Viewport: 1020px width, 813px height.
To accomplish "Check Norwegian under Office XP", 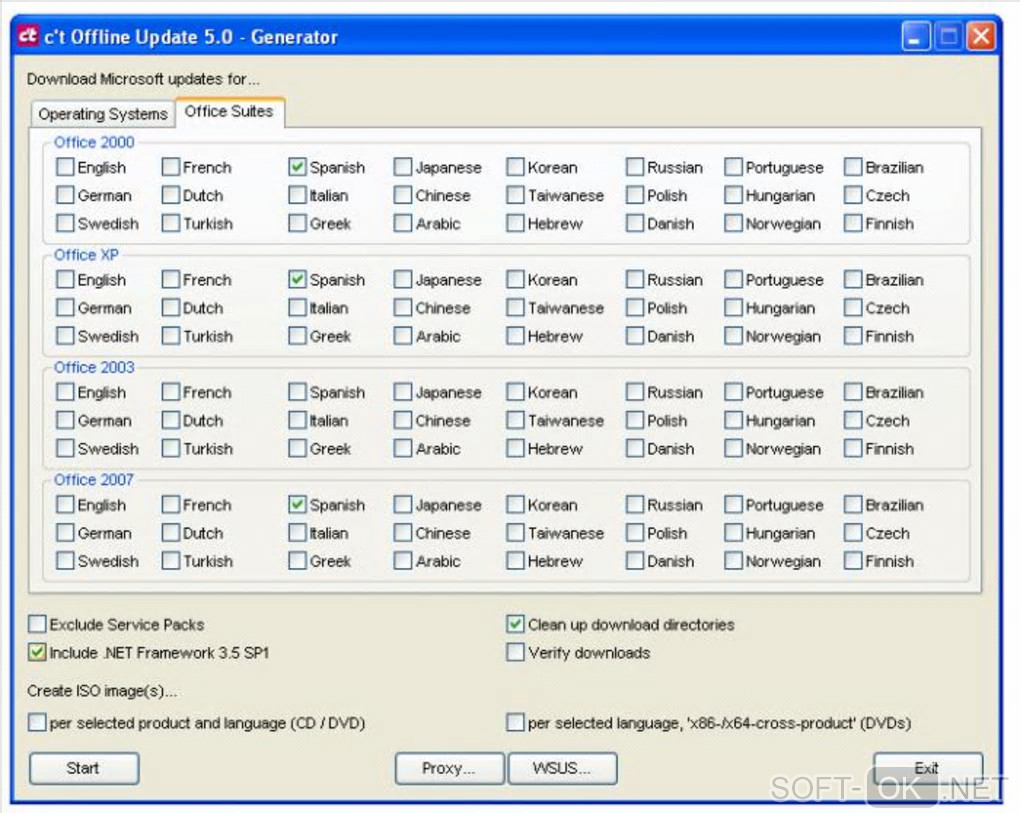I will [733, 336].
